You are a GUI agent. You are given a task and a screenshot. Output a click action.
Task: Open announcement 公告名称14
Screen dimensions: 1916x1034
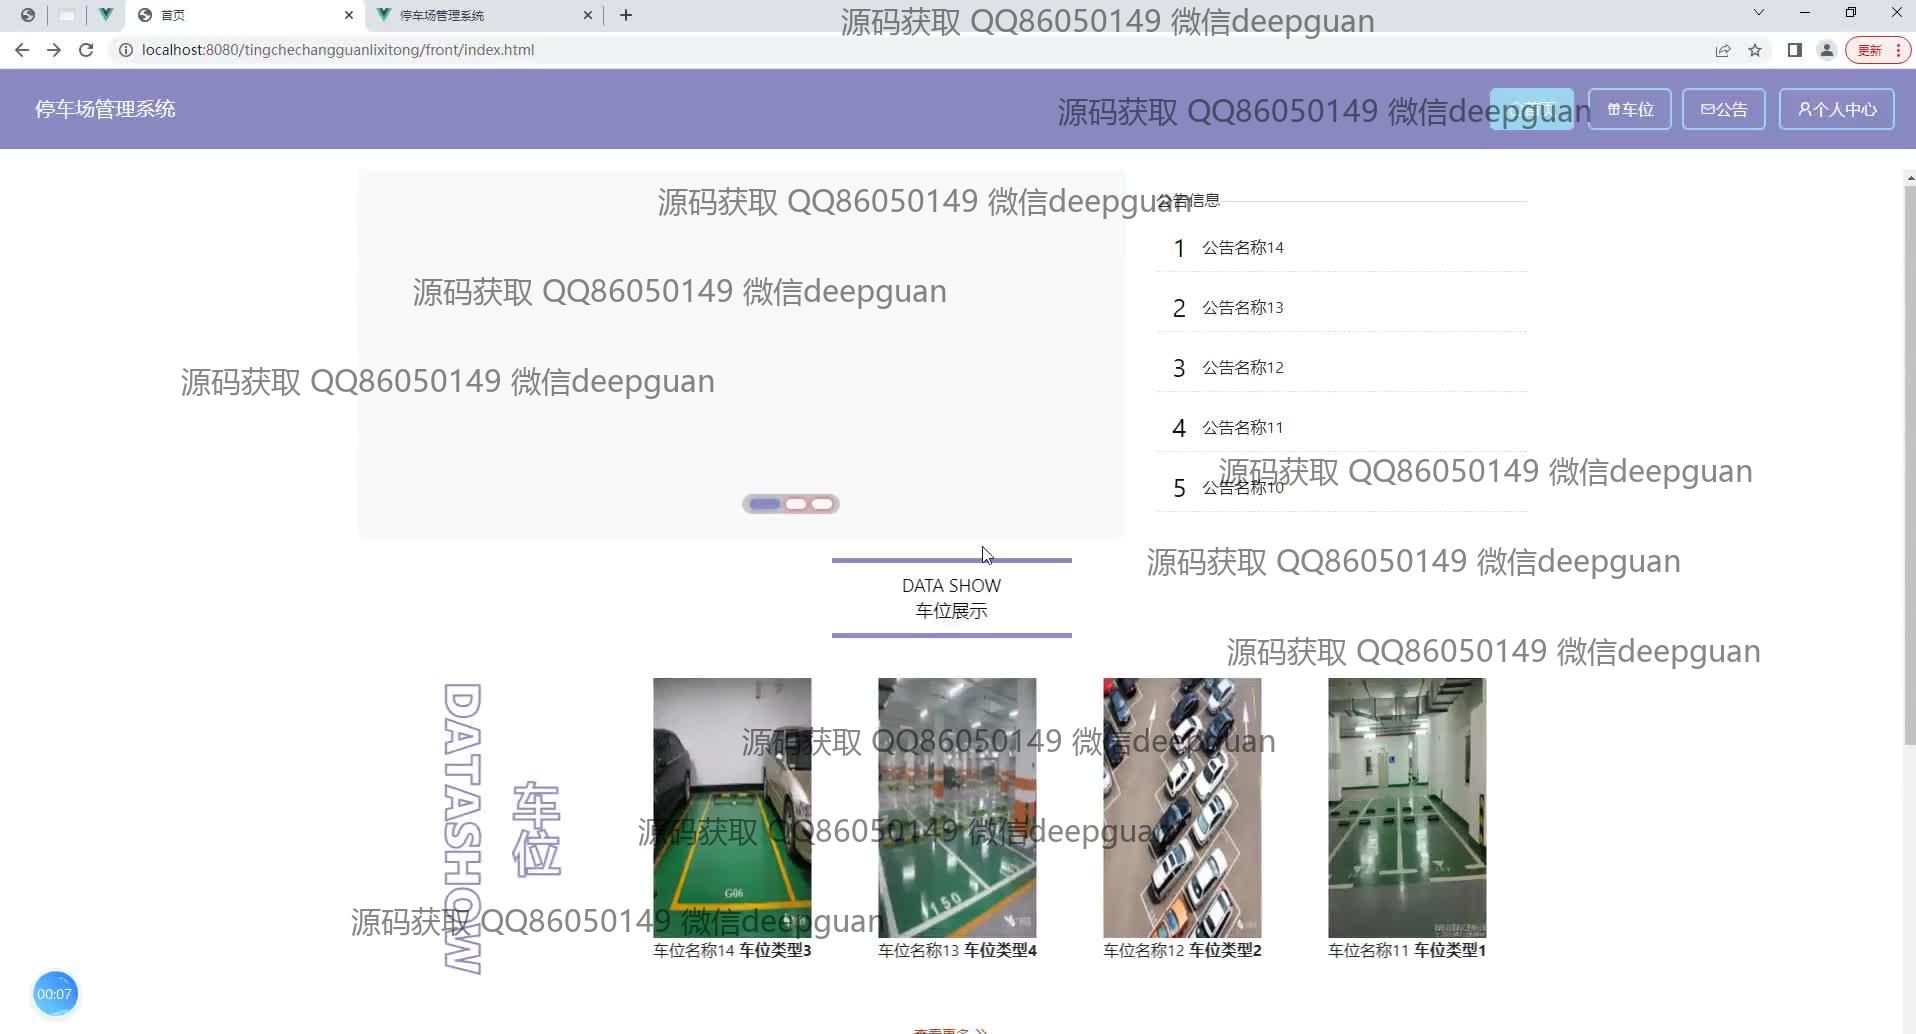click(x=1243, y=248)
